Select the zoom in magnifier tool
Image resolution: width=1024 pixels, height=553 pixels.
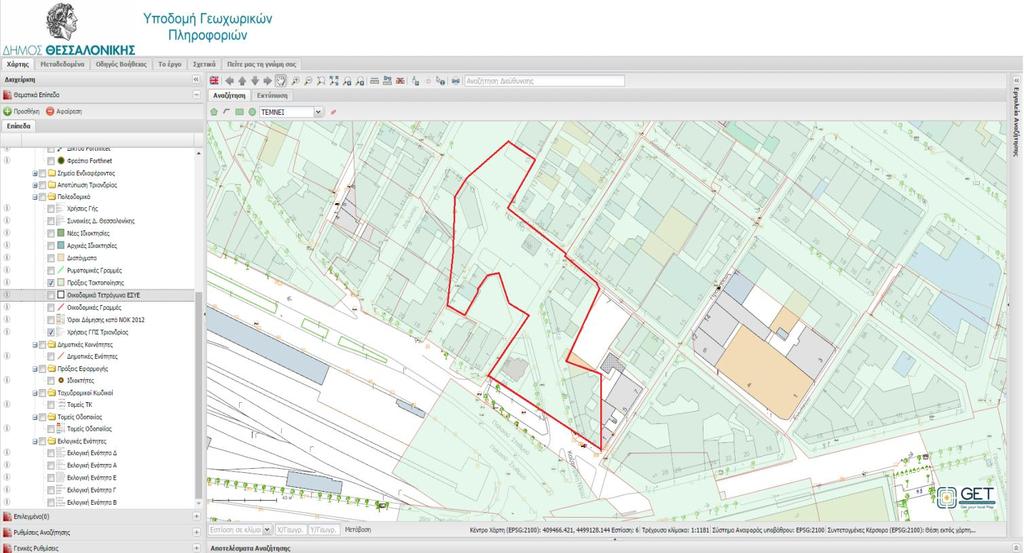(295, 81)
